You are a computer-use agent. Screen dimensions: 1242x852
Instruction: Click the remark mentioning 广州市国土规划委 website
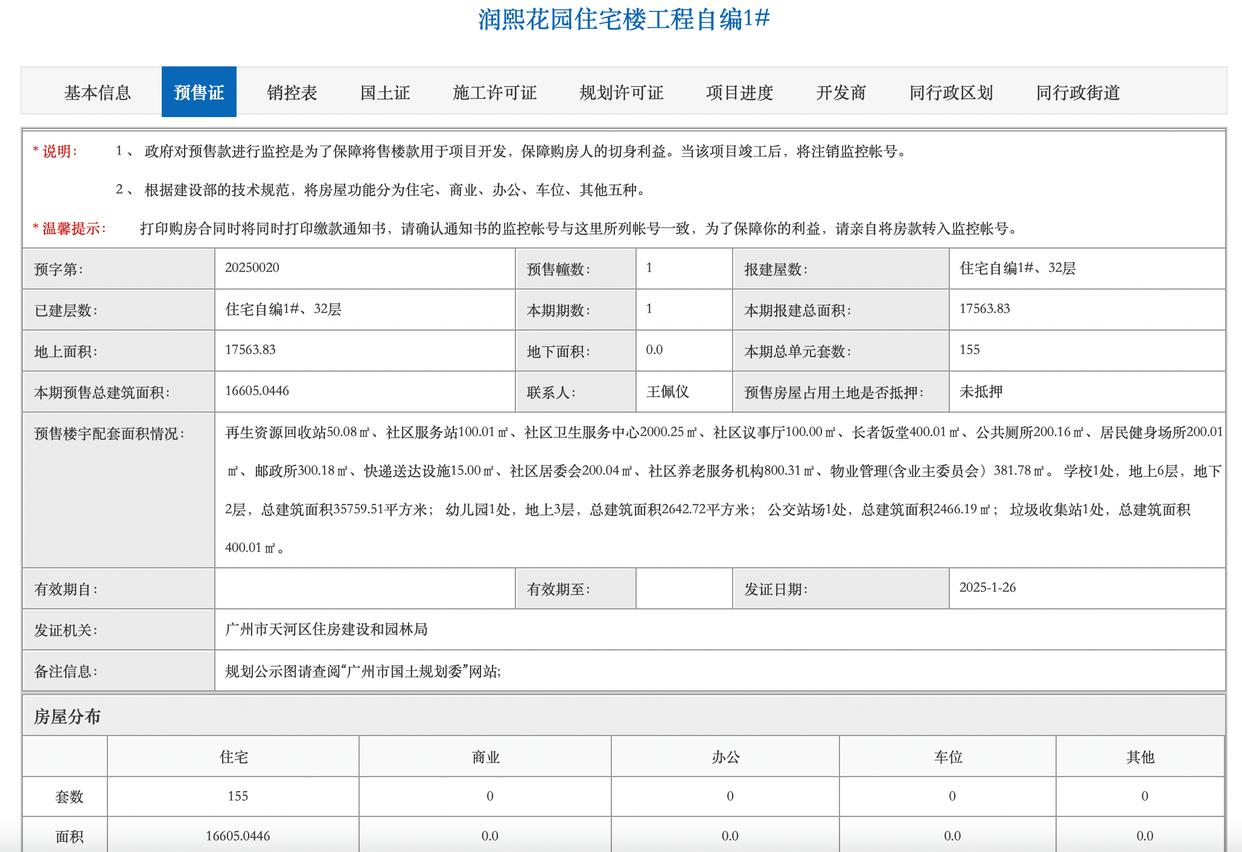[364, 671]
